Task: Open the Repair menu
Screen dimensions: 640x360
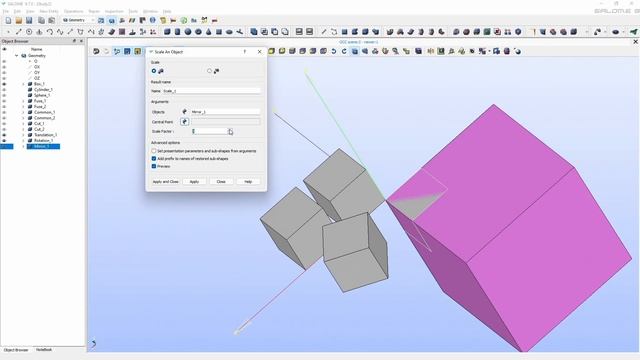Action: 94,11
